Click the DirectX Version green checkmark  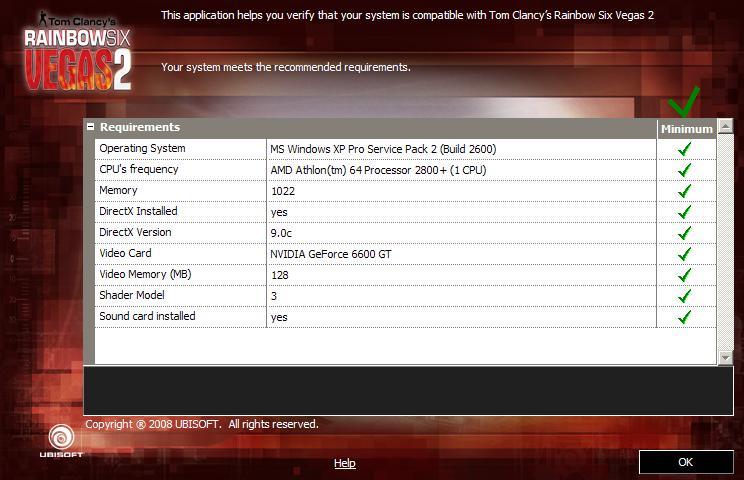click(684, 233)
